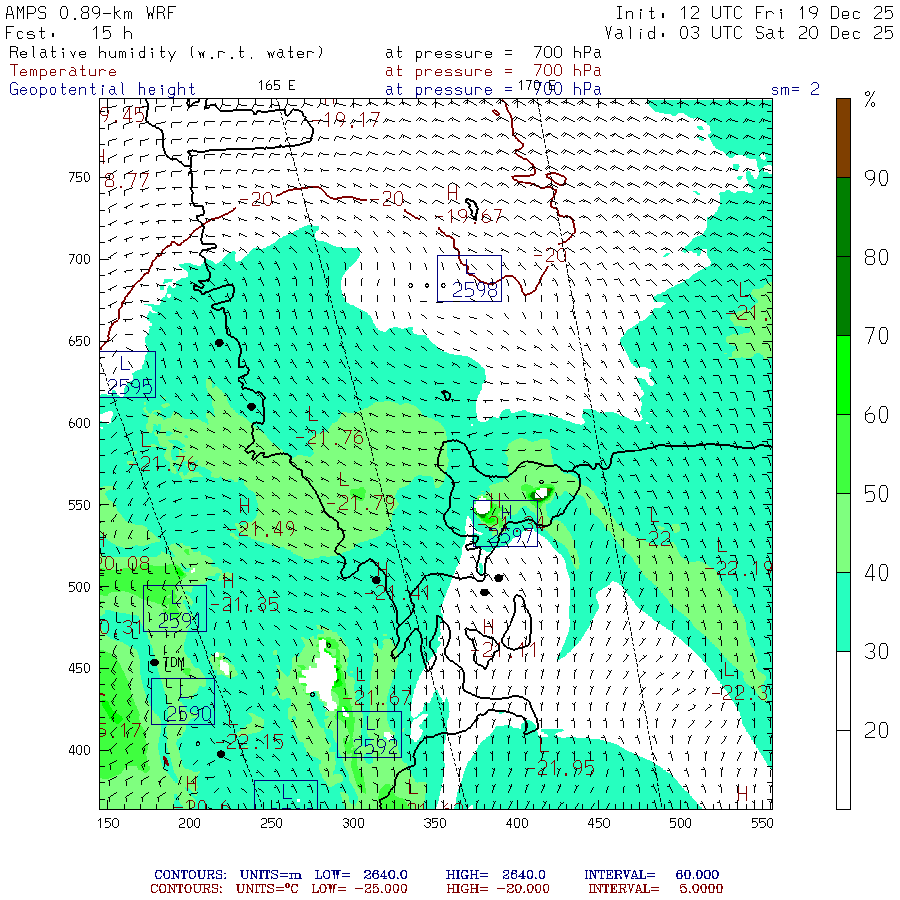The height and width of the screenshot is (900, 900).
Task: Click the "-21.35" temperature value
Action: 245,604
